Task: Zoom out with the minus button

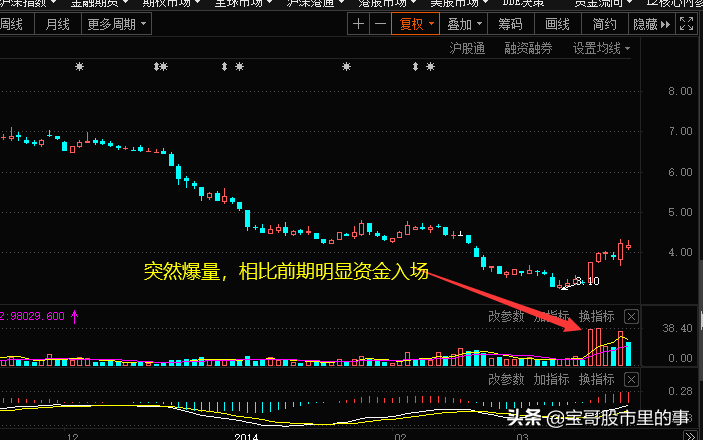Action: pyautogui.click(x=380, y=24)
